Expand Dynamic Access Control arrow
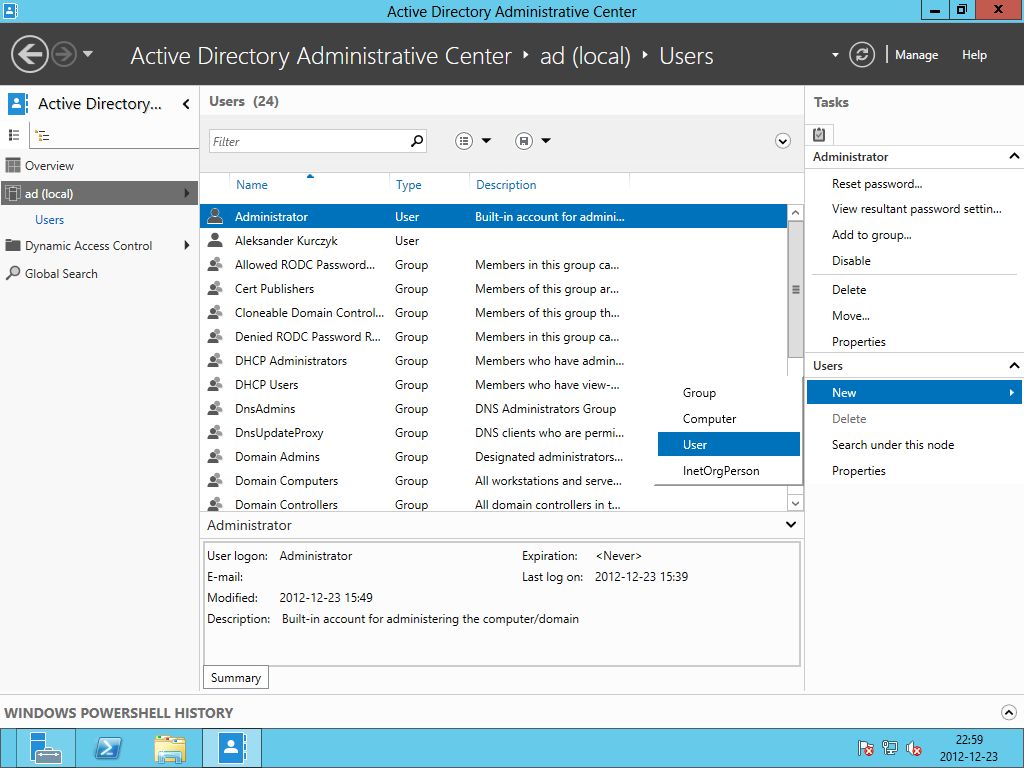This screenshot has width=1024, height=768. click(187, 246)
